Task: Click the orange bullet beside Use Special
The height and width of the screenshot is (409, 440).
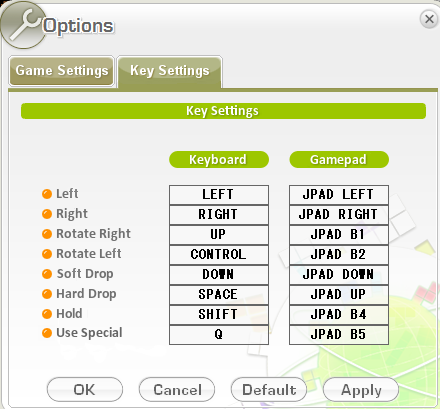Action: click(x=47, y=333)
